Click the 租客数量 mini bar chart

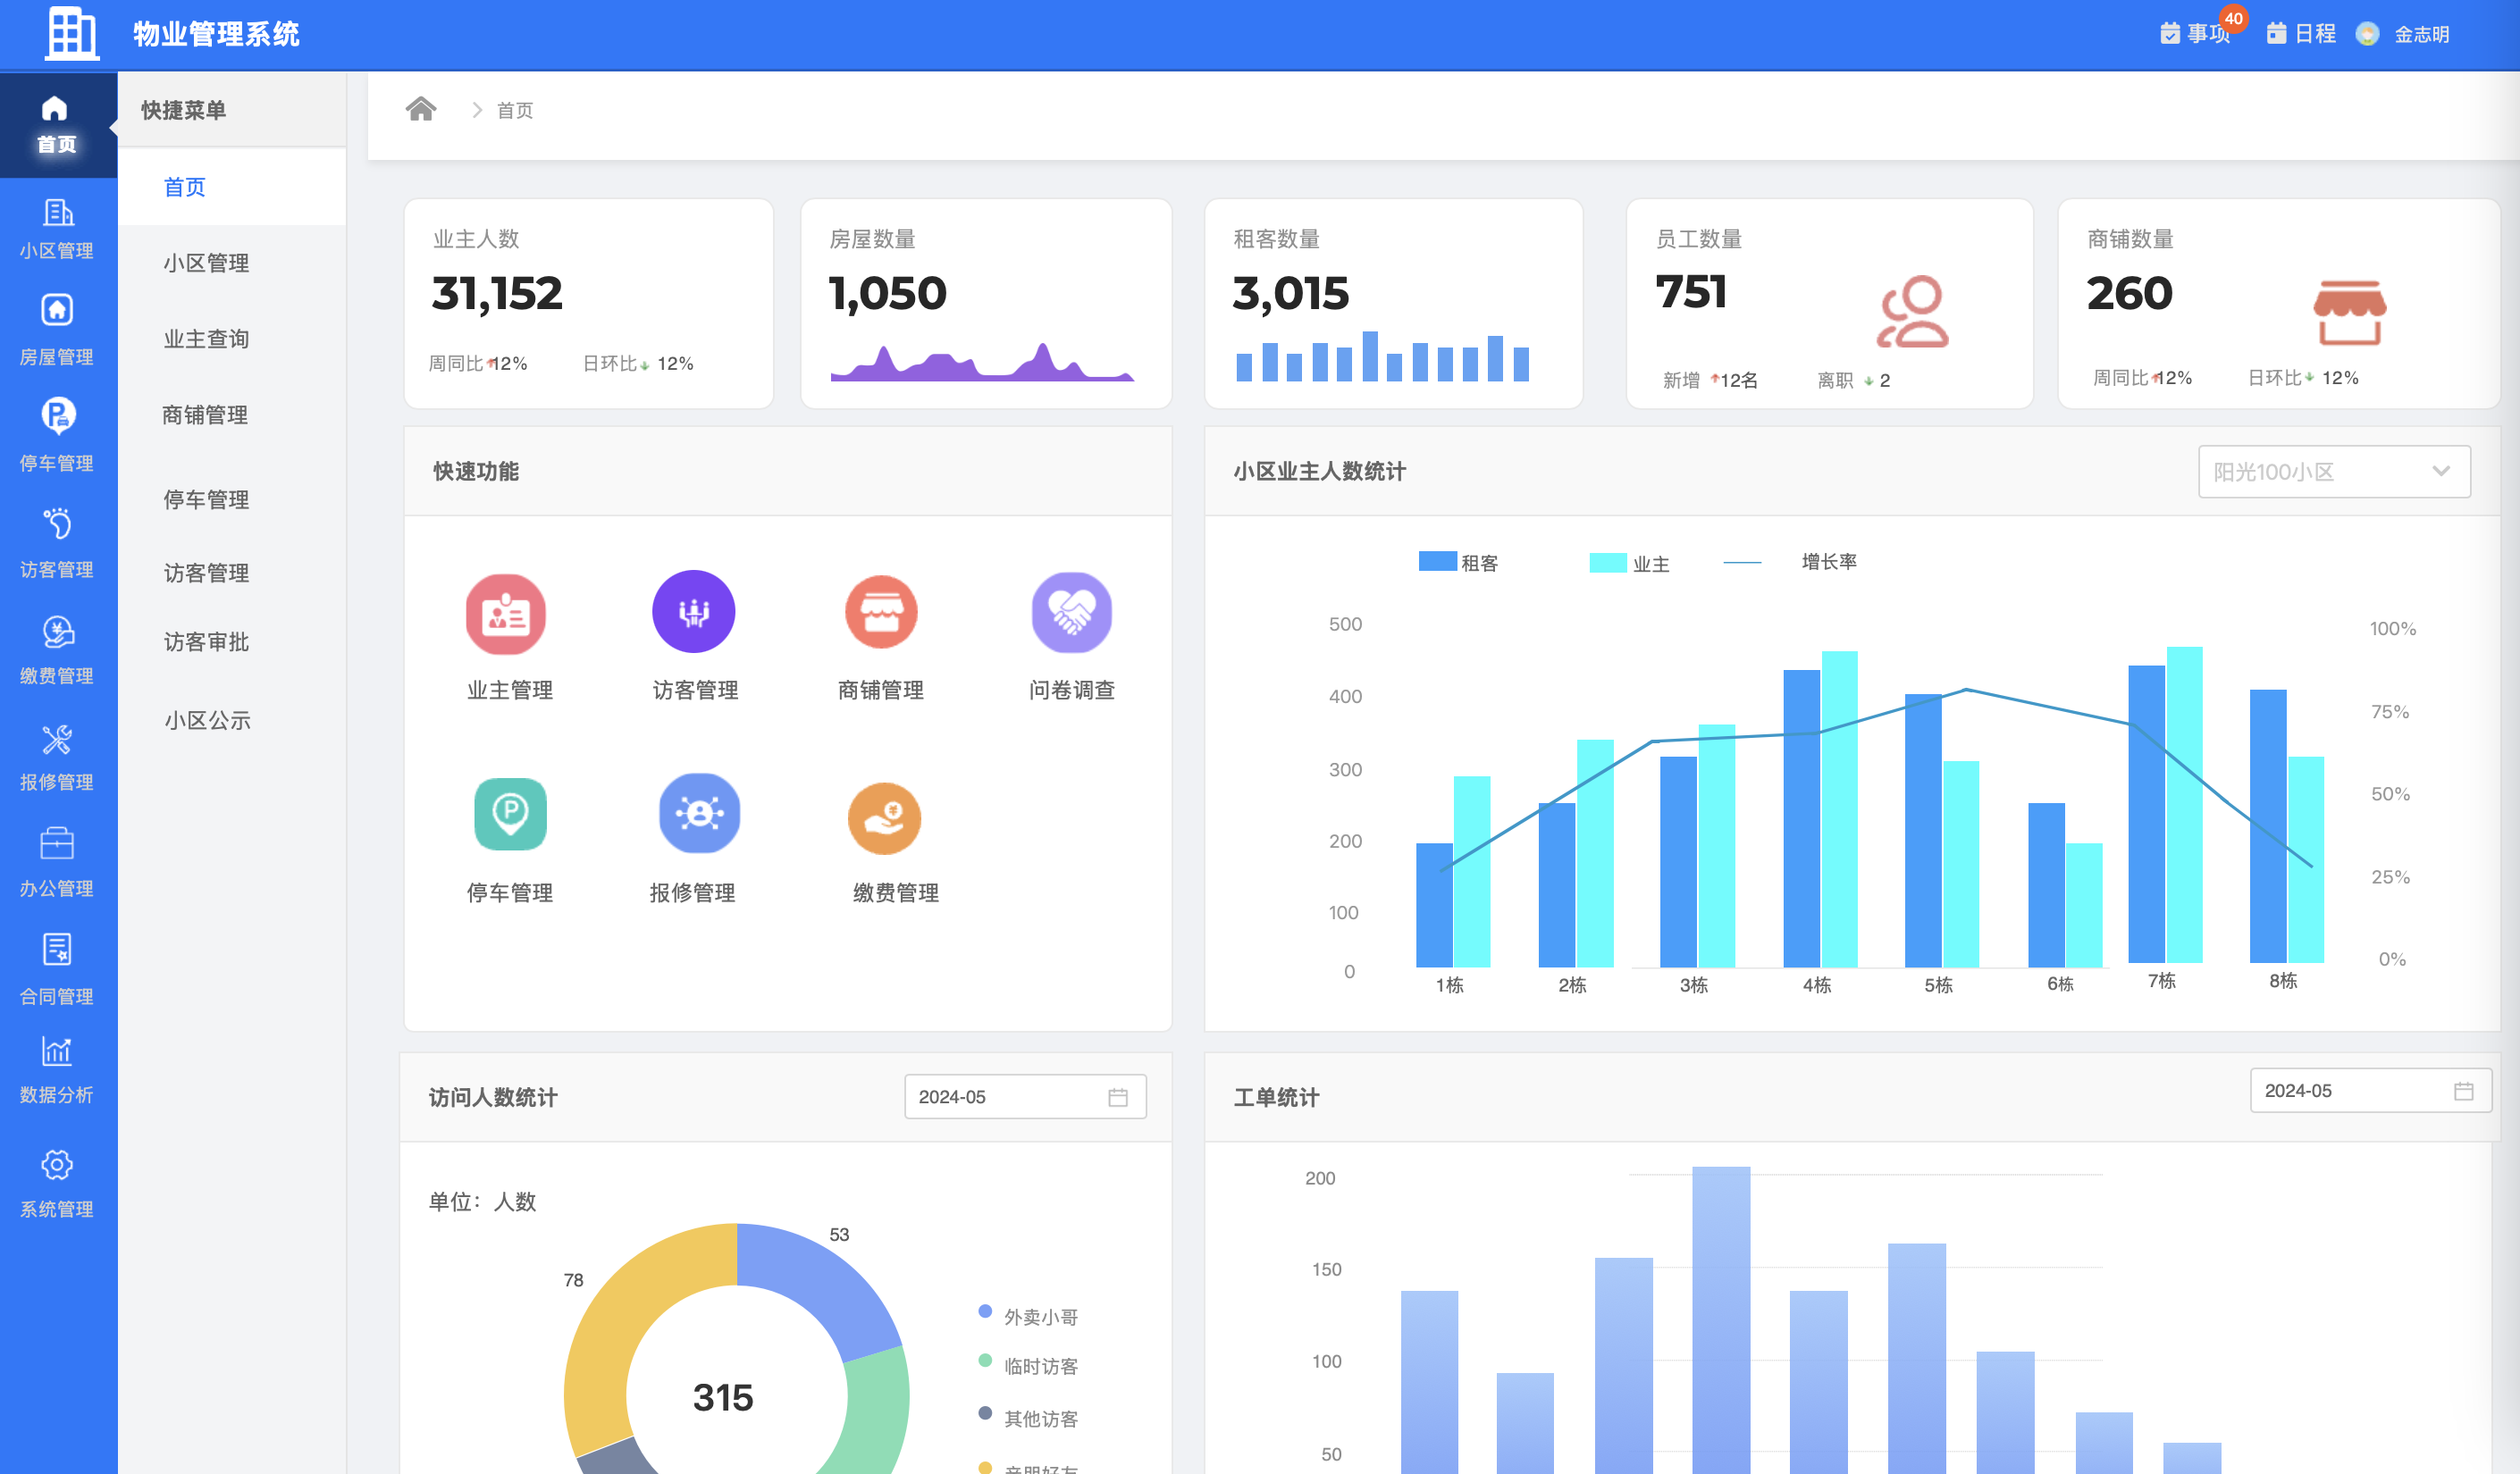pyautogui.click(x=1383, y=356)
